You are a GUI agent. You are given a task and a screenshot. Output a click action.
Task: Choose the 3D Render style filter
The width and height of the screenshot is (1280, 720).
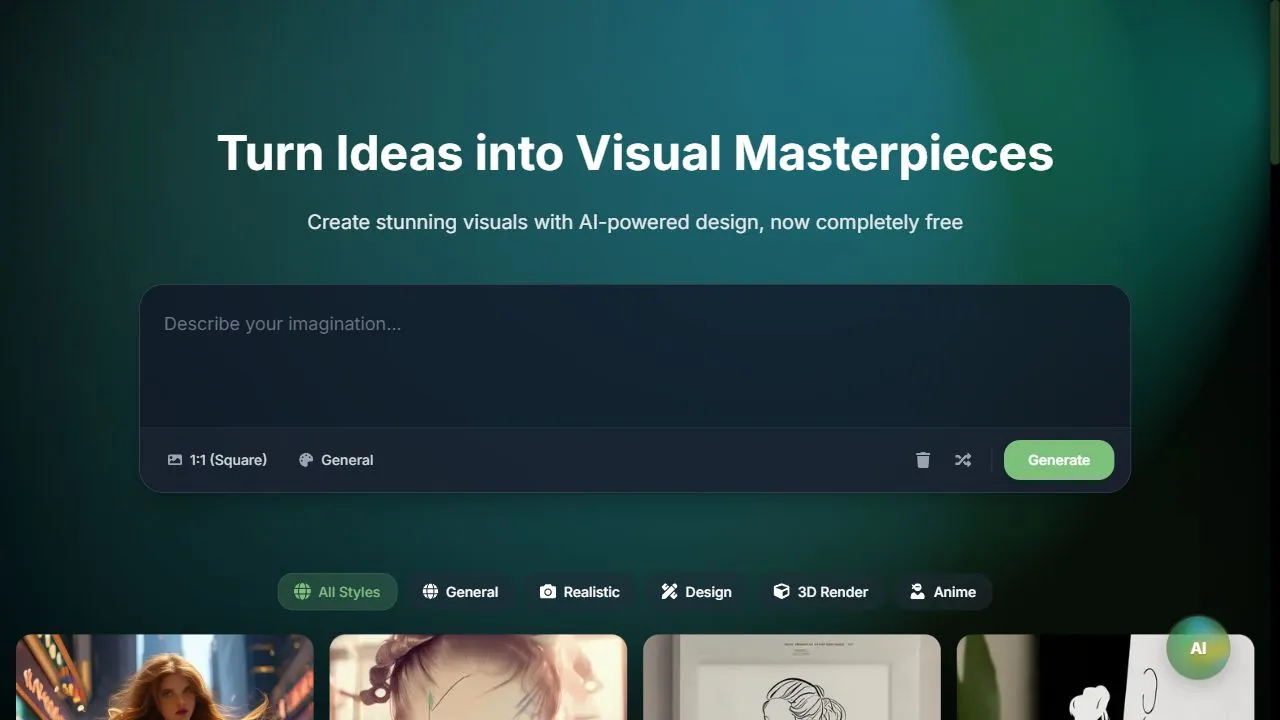[x=820, y=592]
